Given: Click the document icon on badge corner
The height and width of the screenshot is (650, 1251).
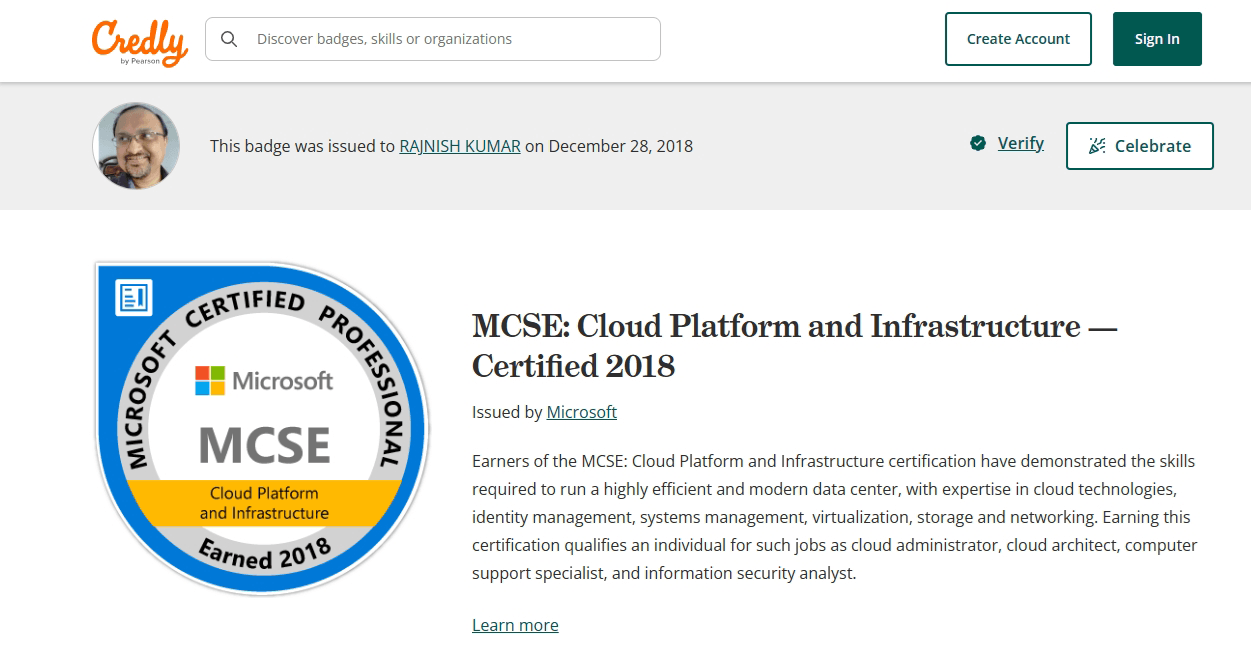Looking at the screenshot, I should (134, 297).
